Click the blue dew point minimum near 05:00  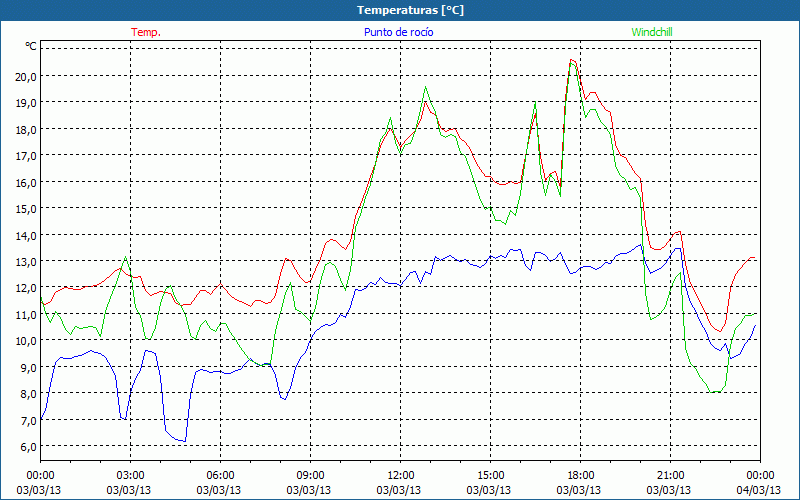(184, 441)
